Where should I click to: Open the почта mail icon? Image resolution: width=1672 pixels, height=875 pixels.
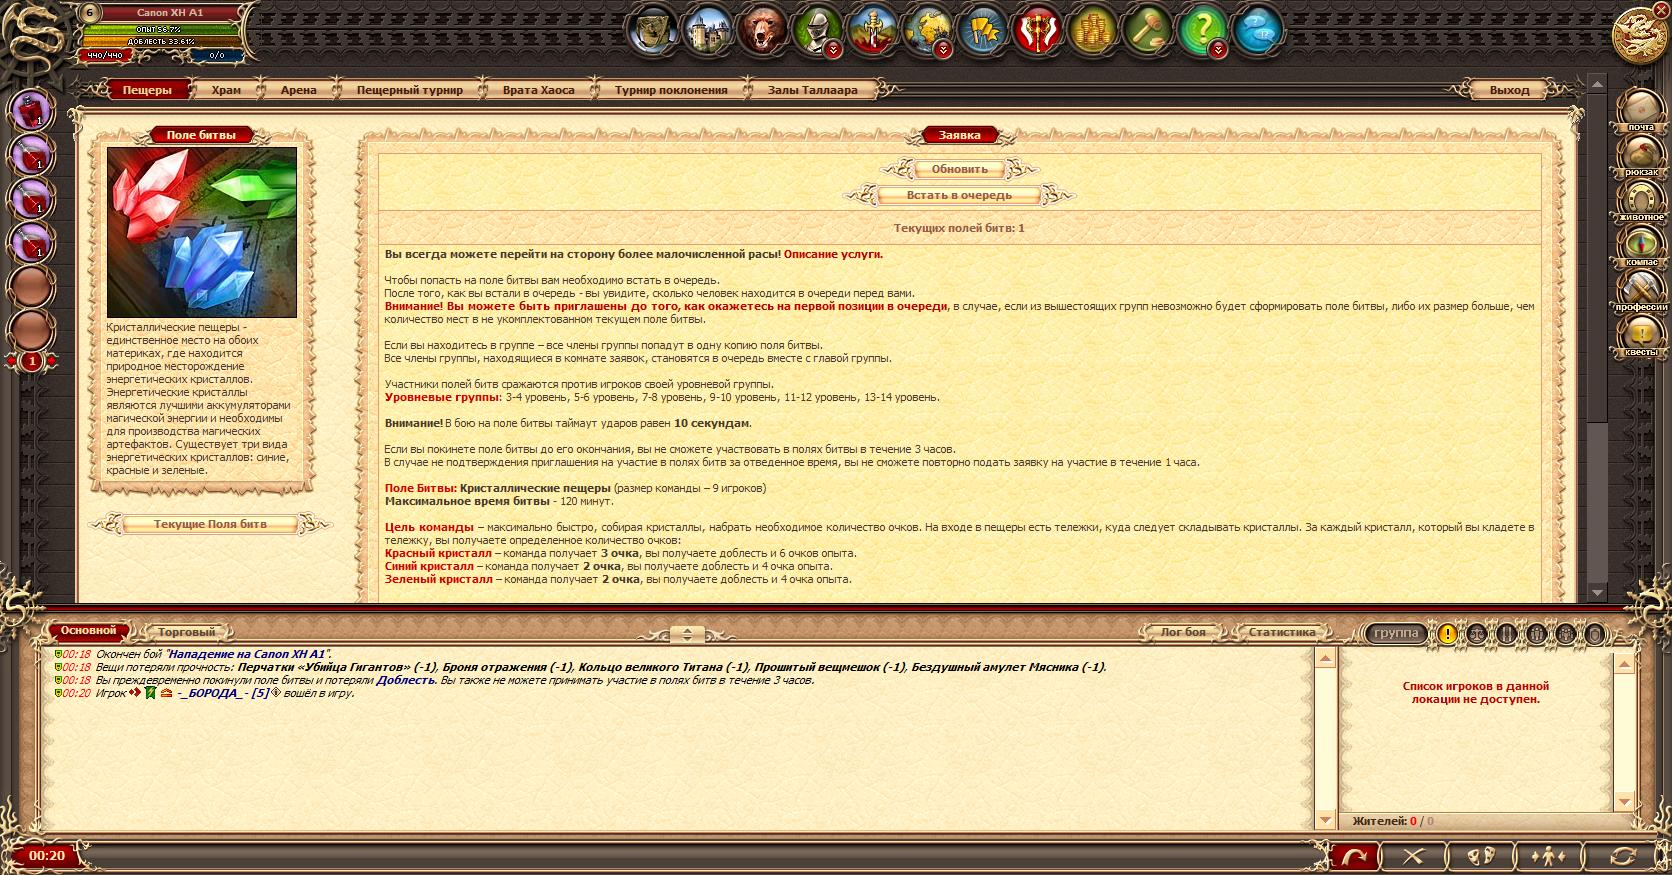point(1640,109)
